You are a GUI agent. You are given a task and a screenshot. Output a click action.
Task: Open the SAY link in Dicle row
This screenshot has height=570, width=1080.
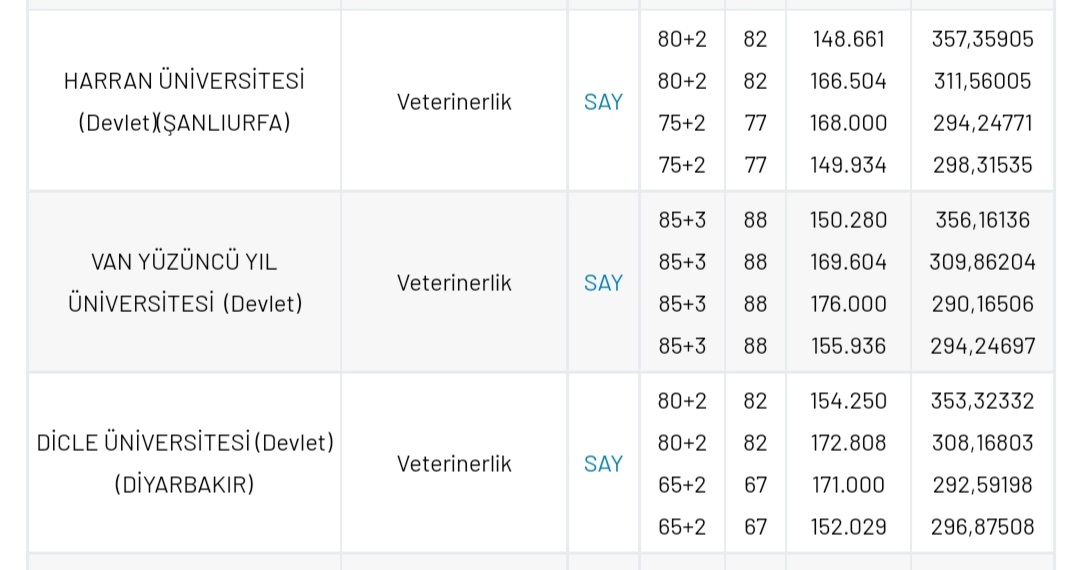[603, 464]
